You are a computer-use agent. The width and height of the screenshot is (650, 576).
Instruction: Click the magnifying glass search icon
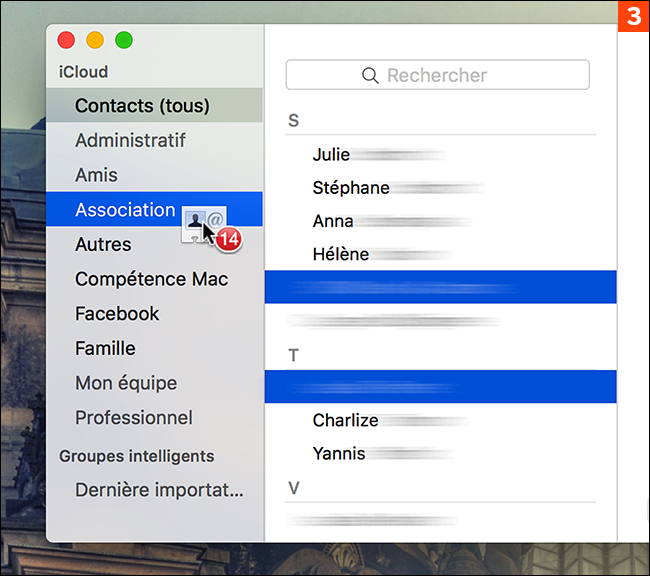click(370, 76)
